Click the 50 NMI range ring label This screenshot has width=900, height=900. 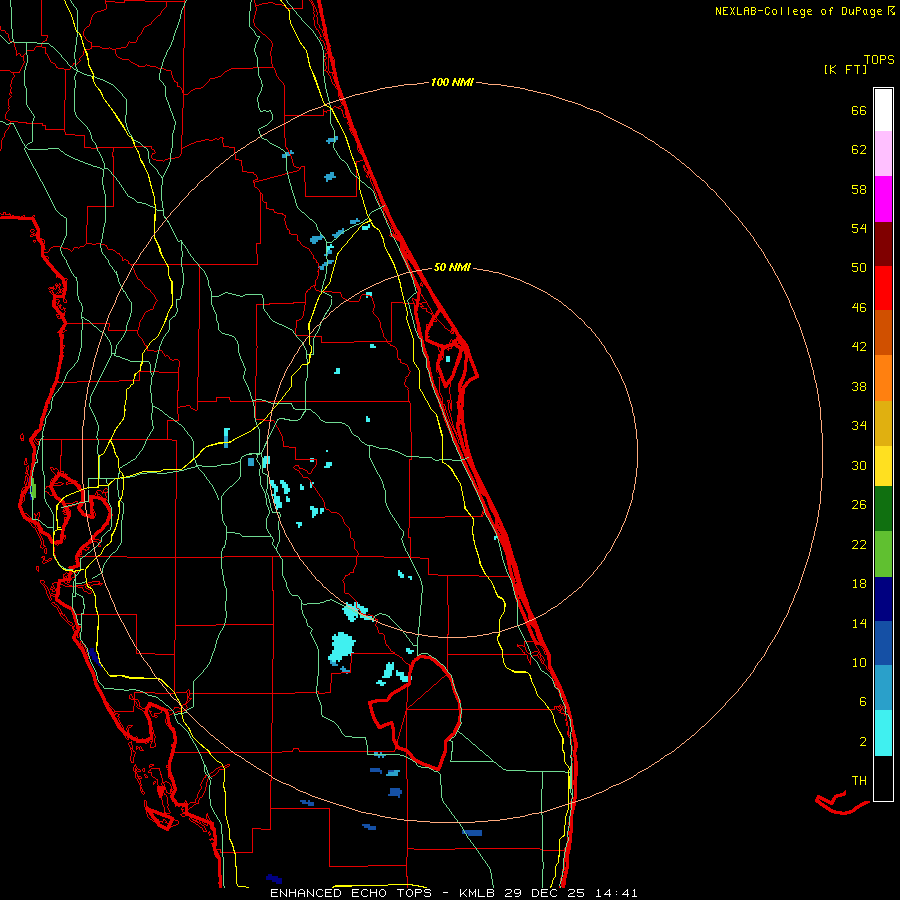pos(452,267)
